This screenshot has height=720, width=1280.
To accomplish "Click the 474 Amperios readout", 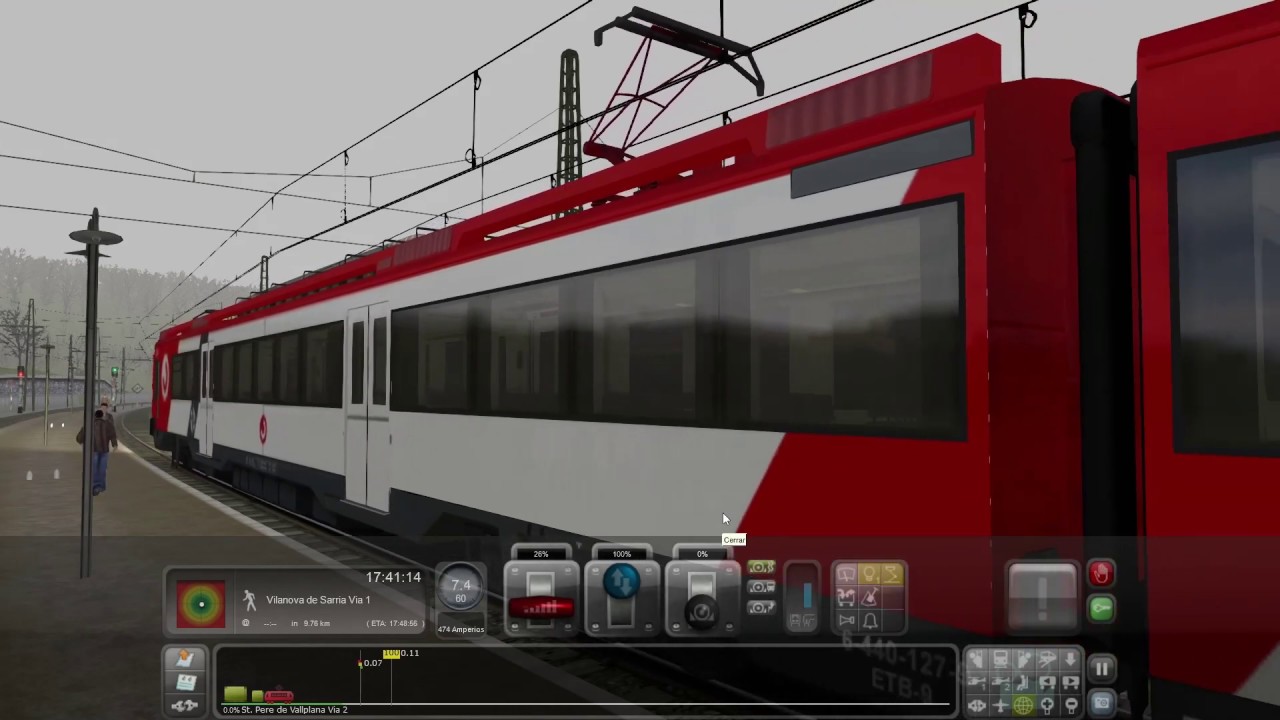I will point(461,629).
